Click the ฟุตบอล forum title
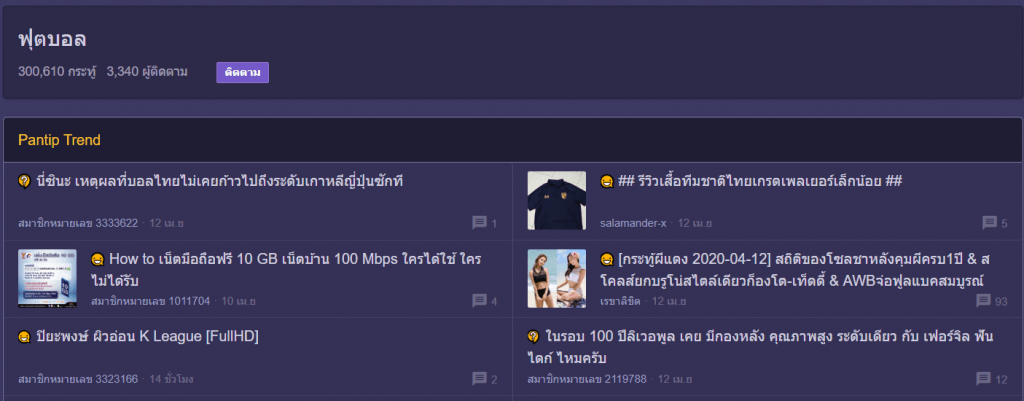The height and width of the screenshot is (401, 1024). click(52, 39)
